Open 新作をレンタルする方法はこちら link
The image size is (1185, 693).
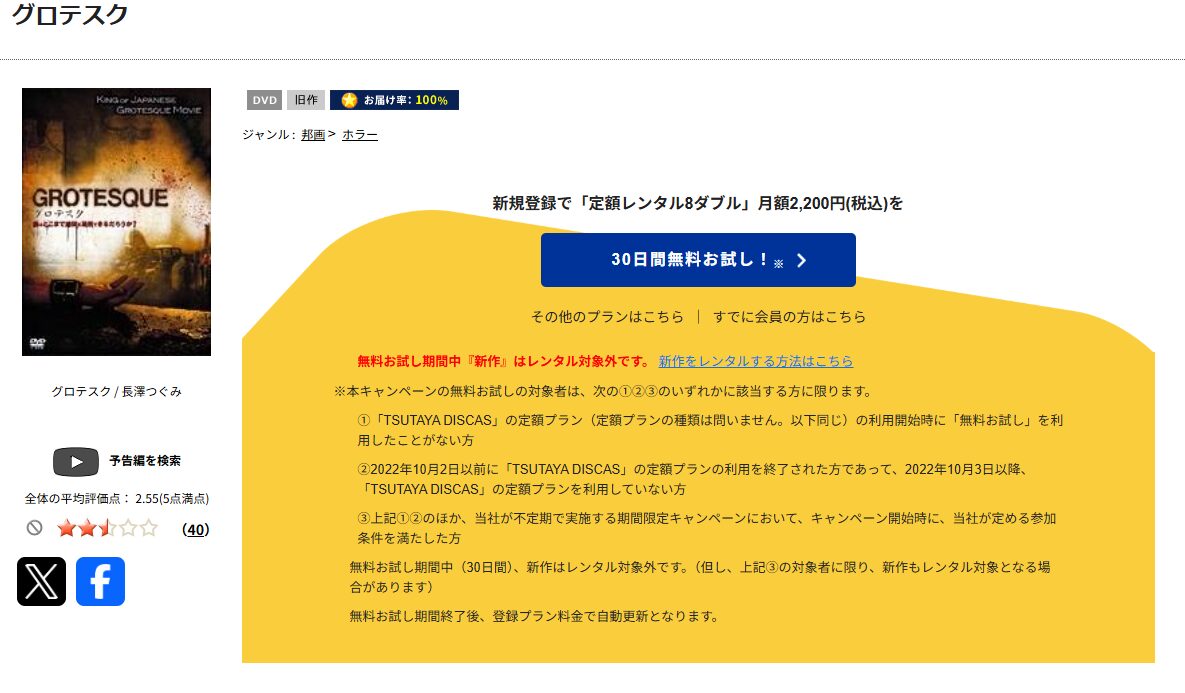click(x=756, y=361)
